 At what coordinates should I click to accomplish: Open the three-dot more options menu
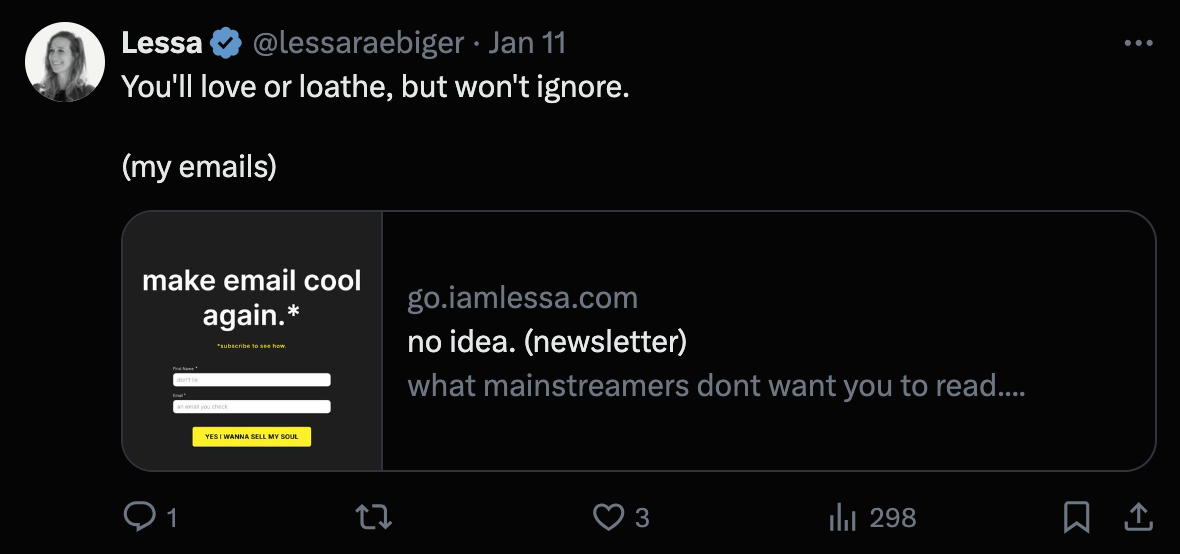click(1138, 43)
